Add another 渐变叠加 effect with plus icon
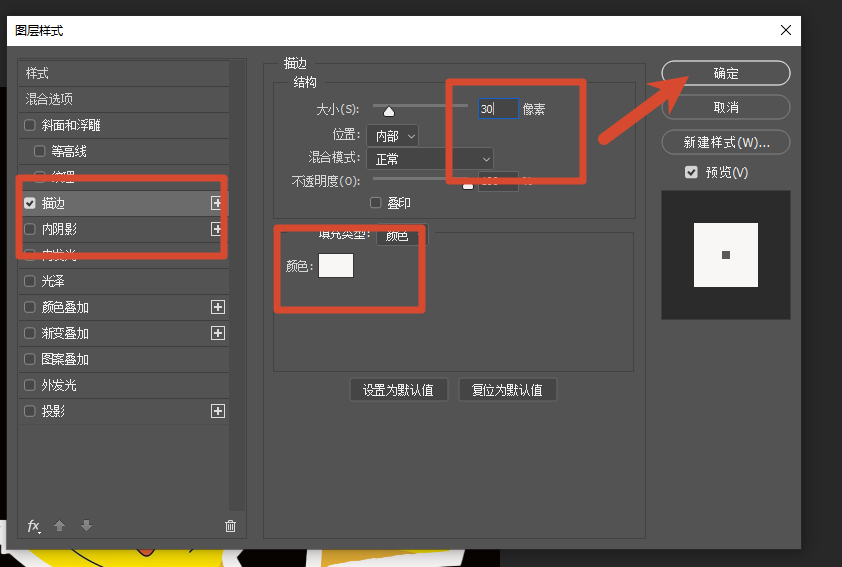This screenshot has width=842, height=567. pyautogui.click(x=217, y=333)
